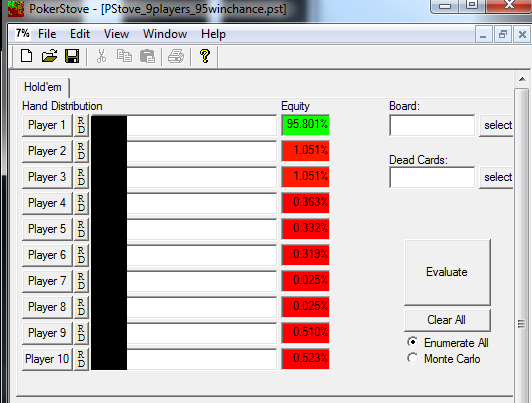532x403 pixels.
Task: Open the Edit menu
Action: pyautogui.click(x=80, y=34)
